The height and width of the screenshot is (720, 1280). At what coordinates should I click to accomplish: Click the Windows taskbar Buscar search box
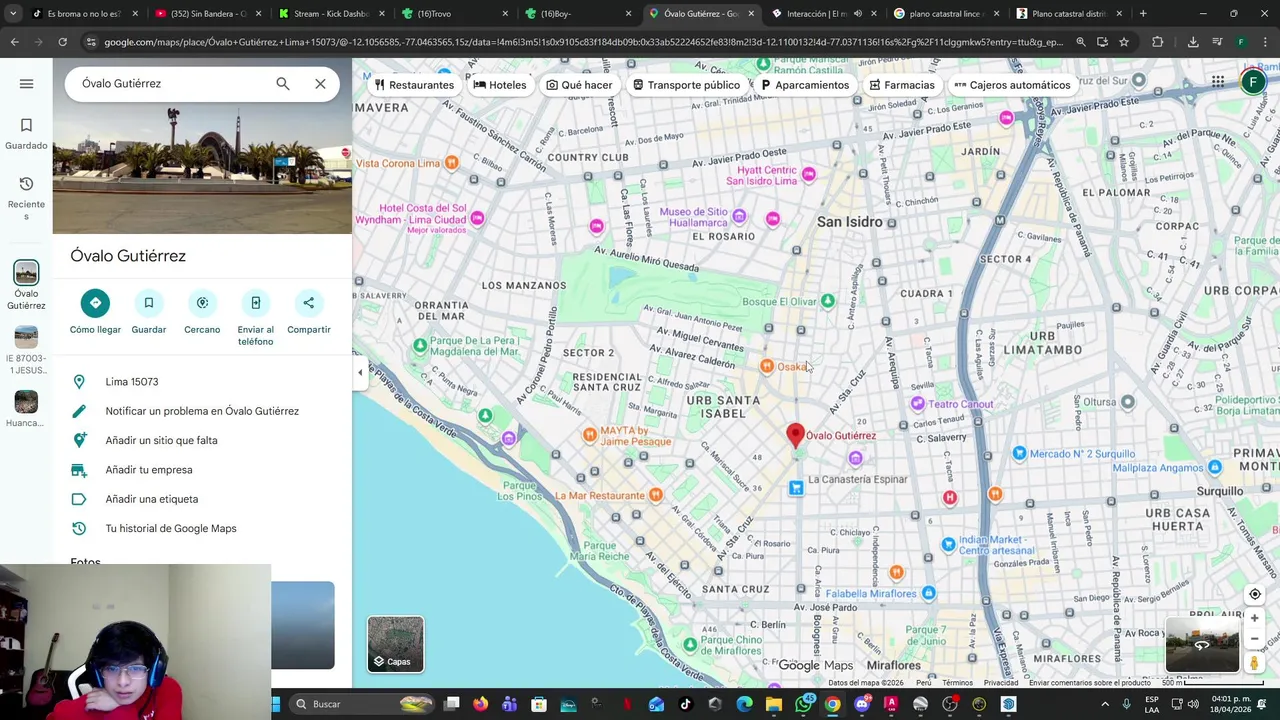coord(364,704)
